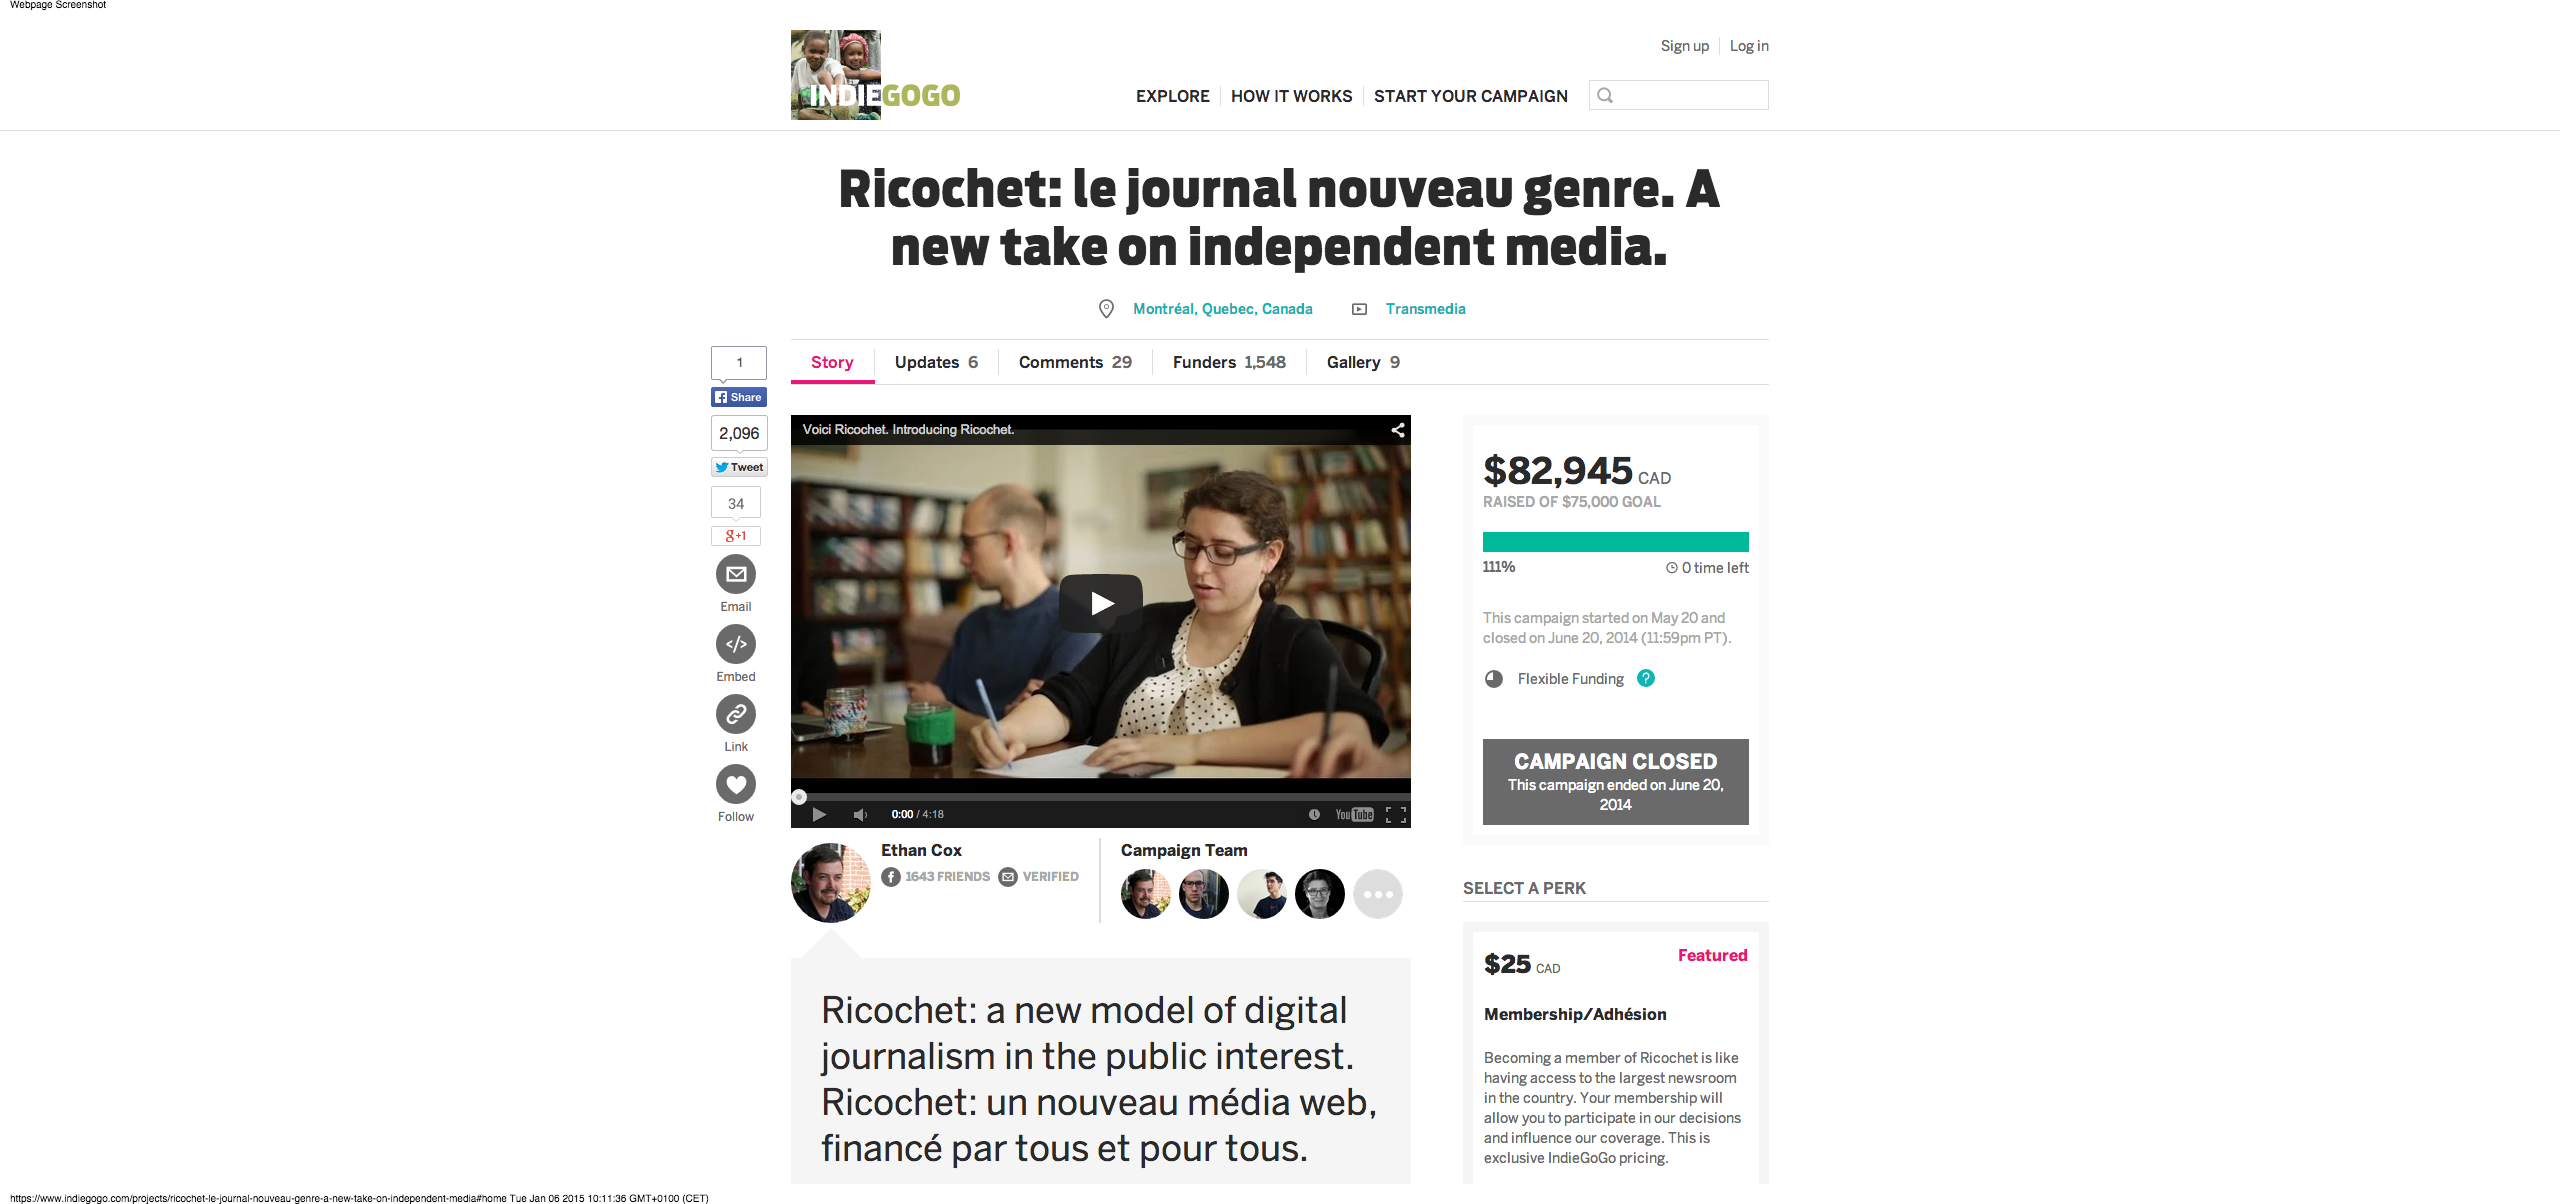Screen dimensions: 2560x1204
Task: Open the Montréal, Quebec, Canada link
Action: [1222, 309]
